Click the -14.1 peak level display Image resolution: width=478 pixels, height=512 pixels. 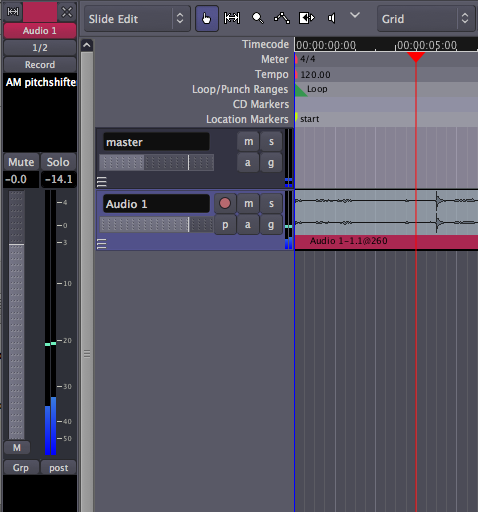click(x=59, y=179)
